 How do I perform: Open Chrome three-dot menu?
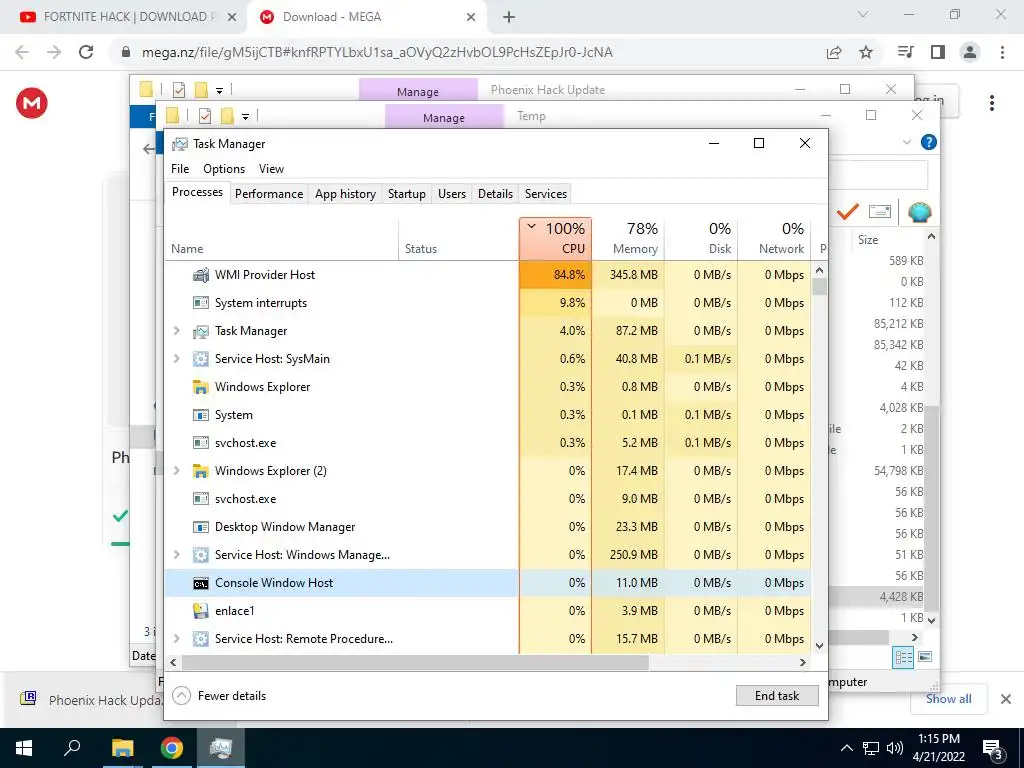[x=1002, y=52]
